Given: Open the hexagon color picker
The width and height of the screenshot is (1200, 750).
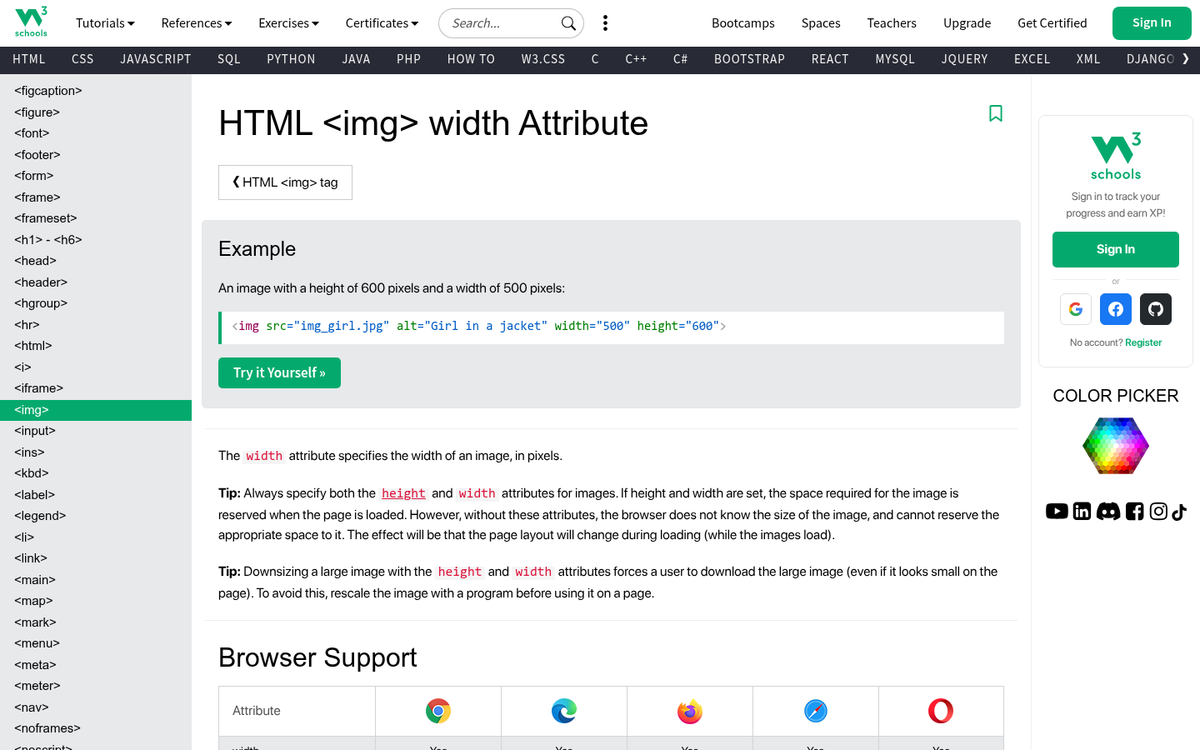Looking at the screenshot, I should pyautogui.click(x=1115, y=445).
